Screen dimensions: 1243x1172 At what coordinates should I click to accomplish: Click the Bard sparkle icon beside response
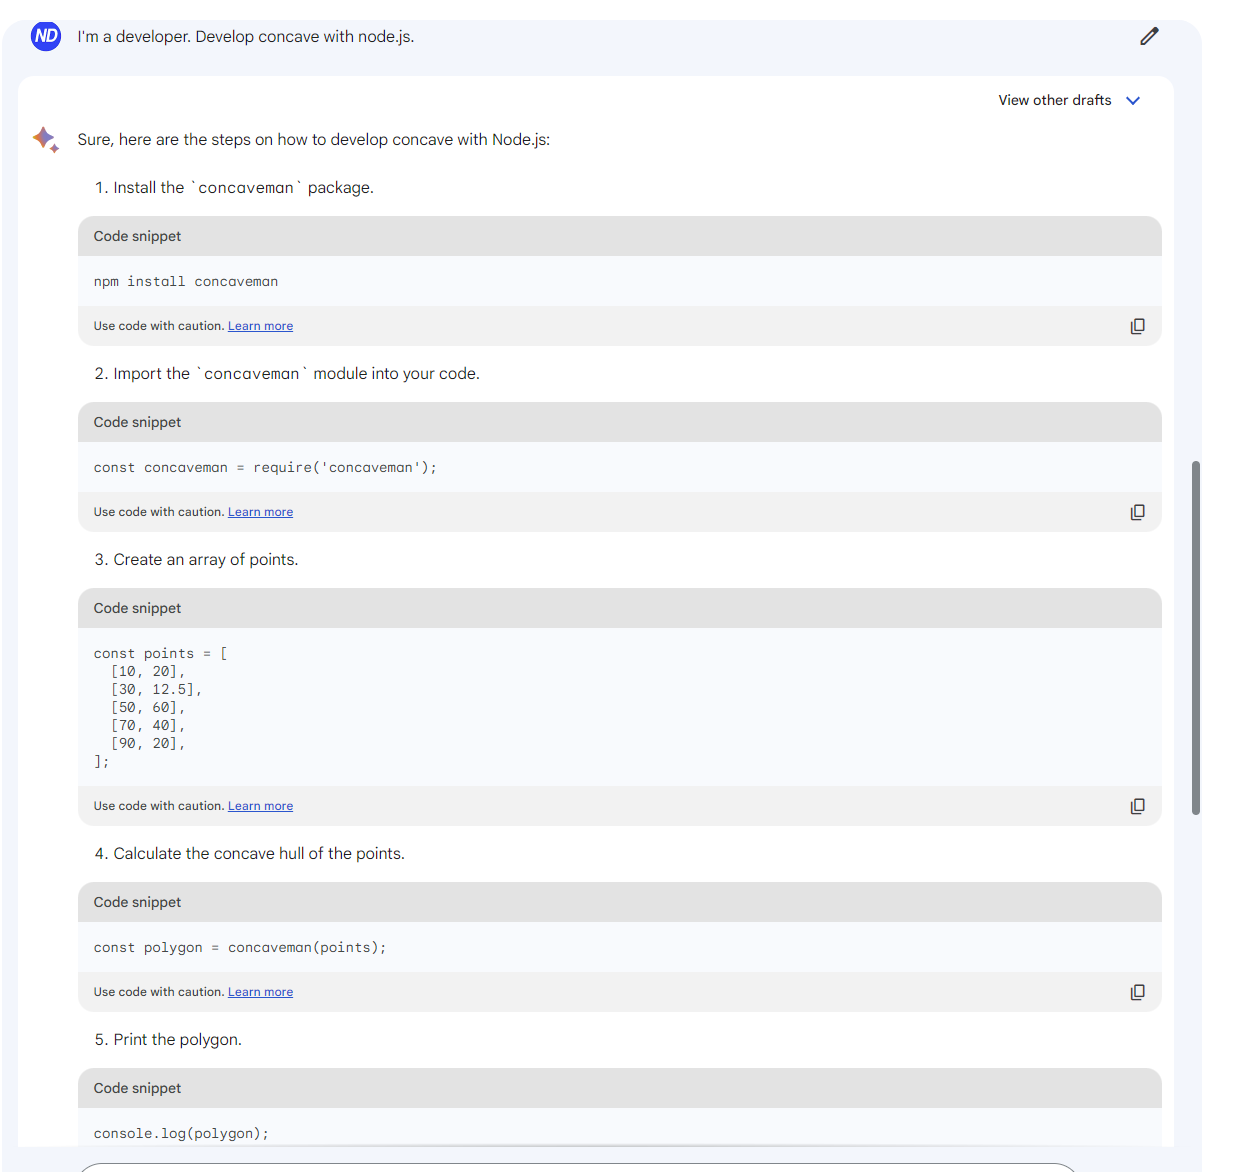click(x=46, y=139)
